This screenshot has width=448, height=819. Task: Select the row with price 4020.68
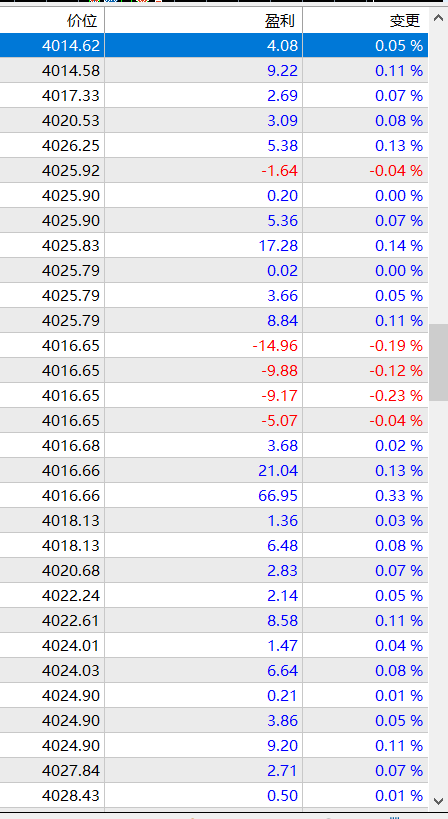[x=214, y=570]
